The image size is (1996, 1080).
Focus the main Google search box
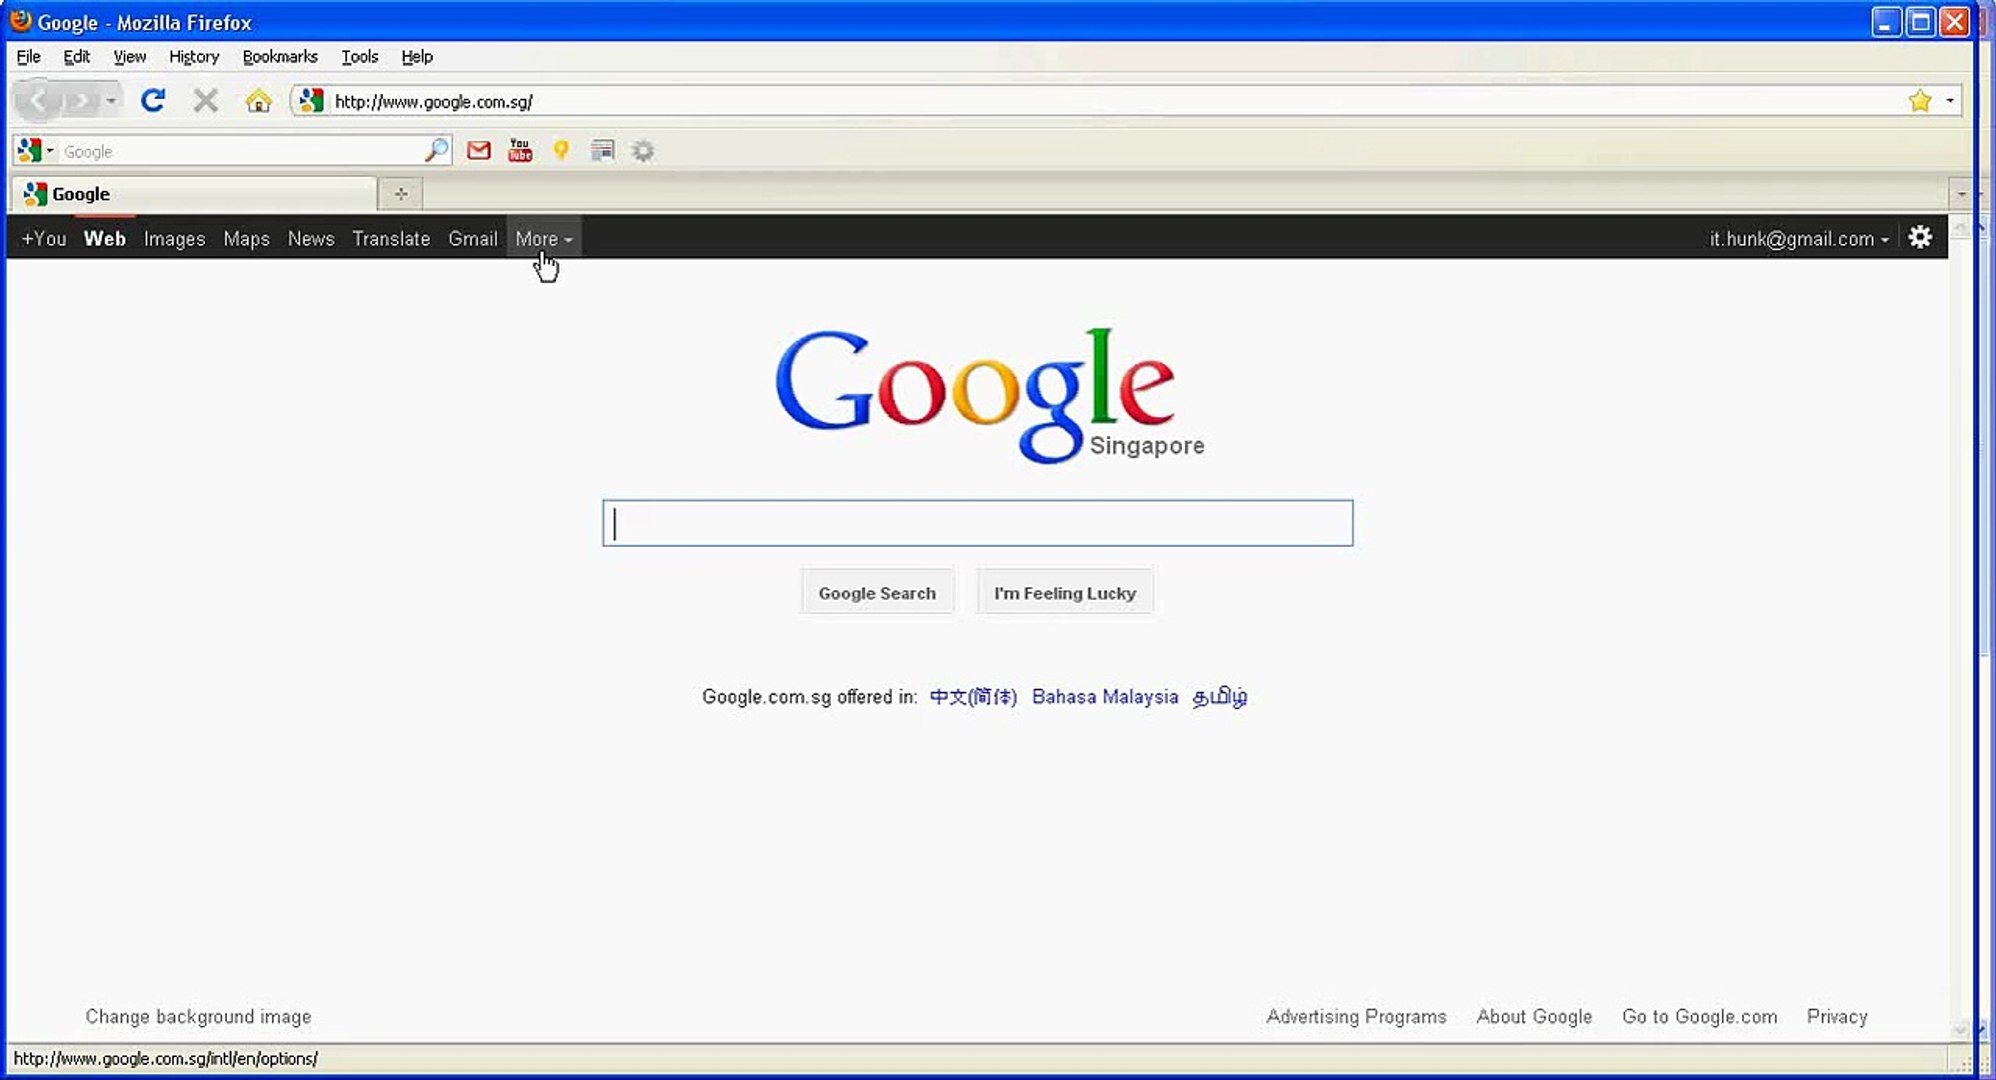pyautogui.click(x=977, y=523)
